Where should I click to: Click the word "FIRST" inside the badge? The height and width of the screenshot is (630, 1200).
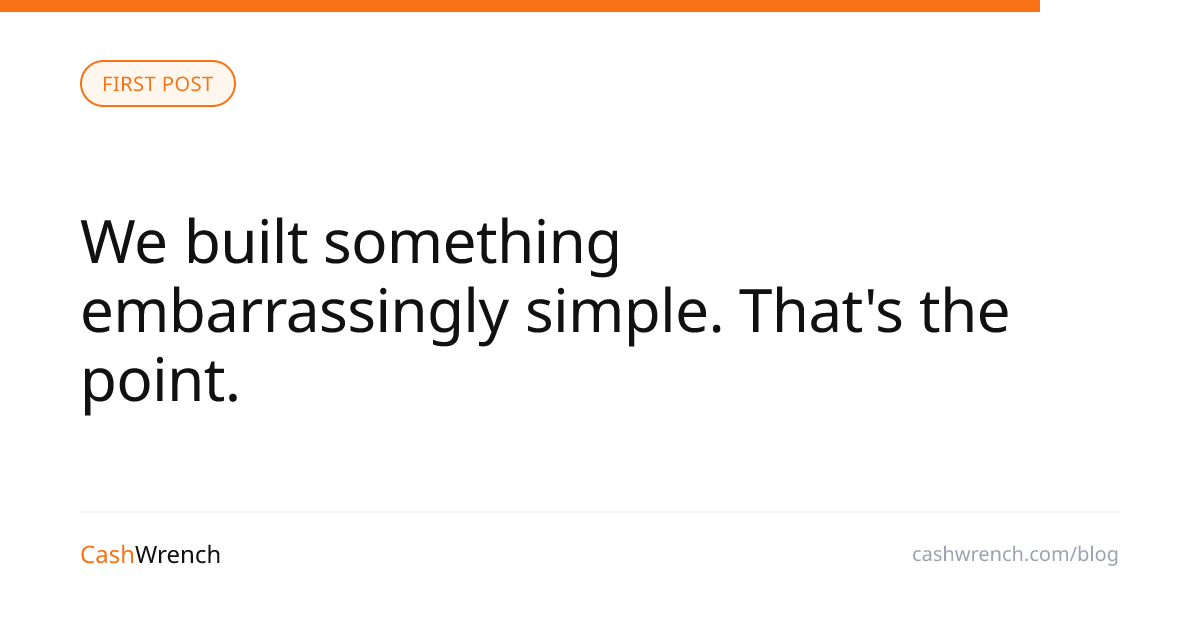pos(129,84)
